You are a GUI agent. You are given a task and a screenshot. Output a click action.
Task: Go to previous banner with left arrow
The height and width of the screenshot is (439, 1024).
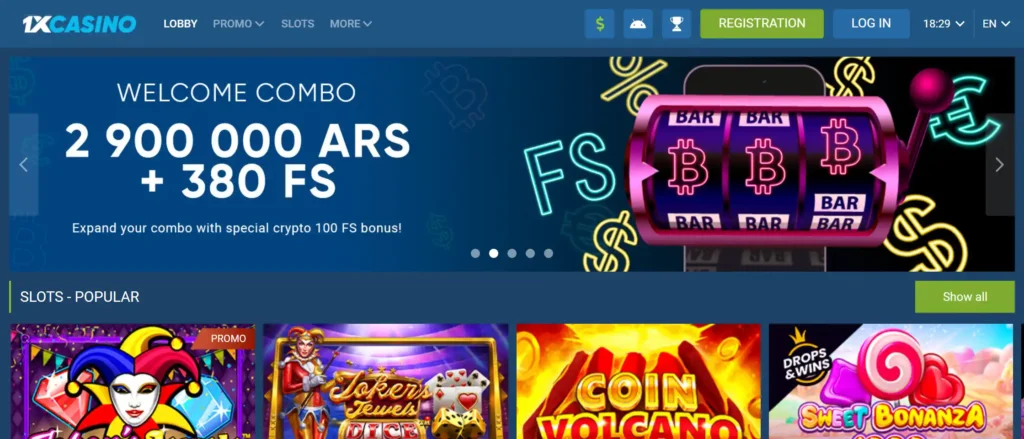(24, 165)
